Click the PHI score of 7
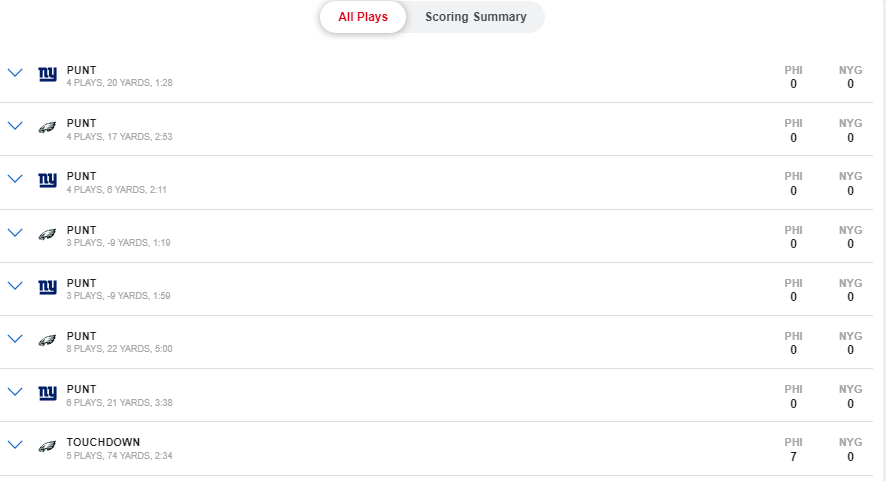Viewport: 886px width, 481px height. coord(793,456)
